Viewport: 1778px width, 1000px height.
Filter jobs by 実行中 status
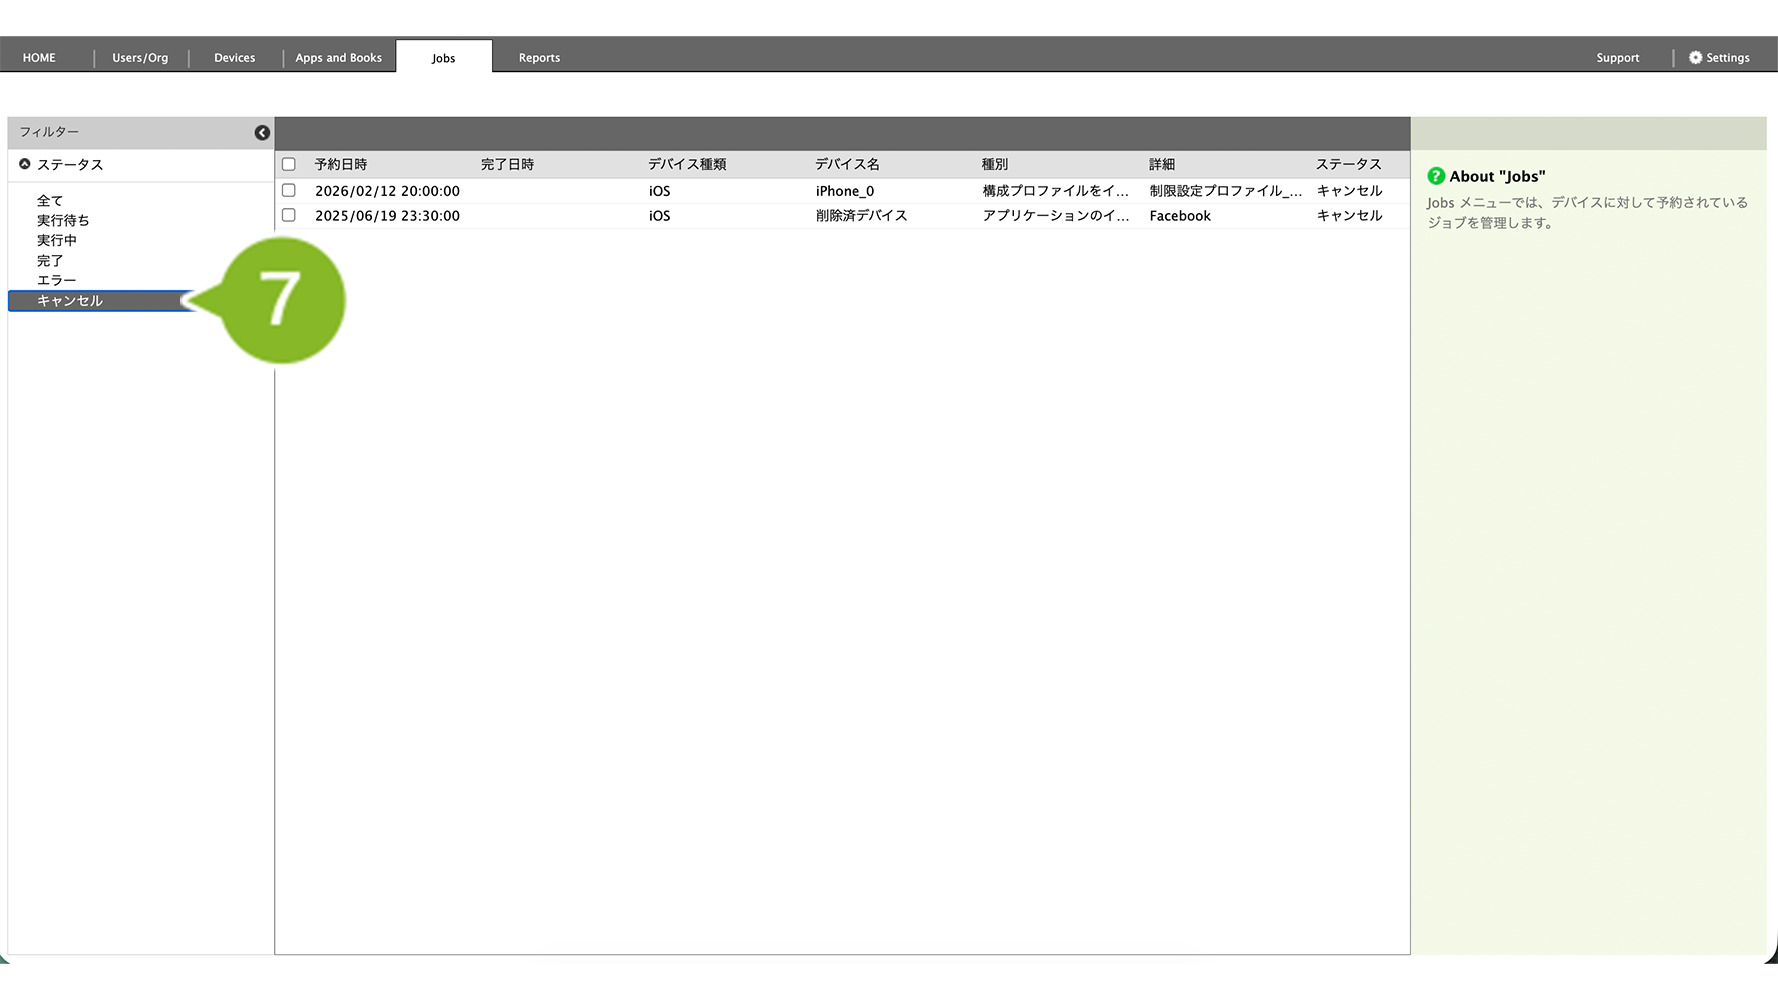57,240
